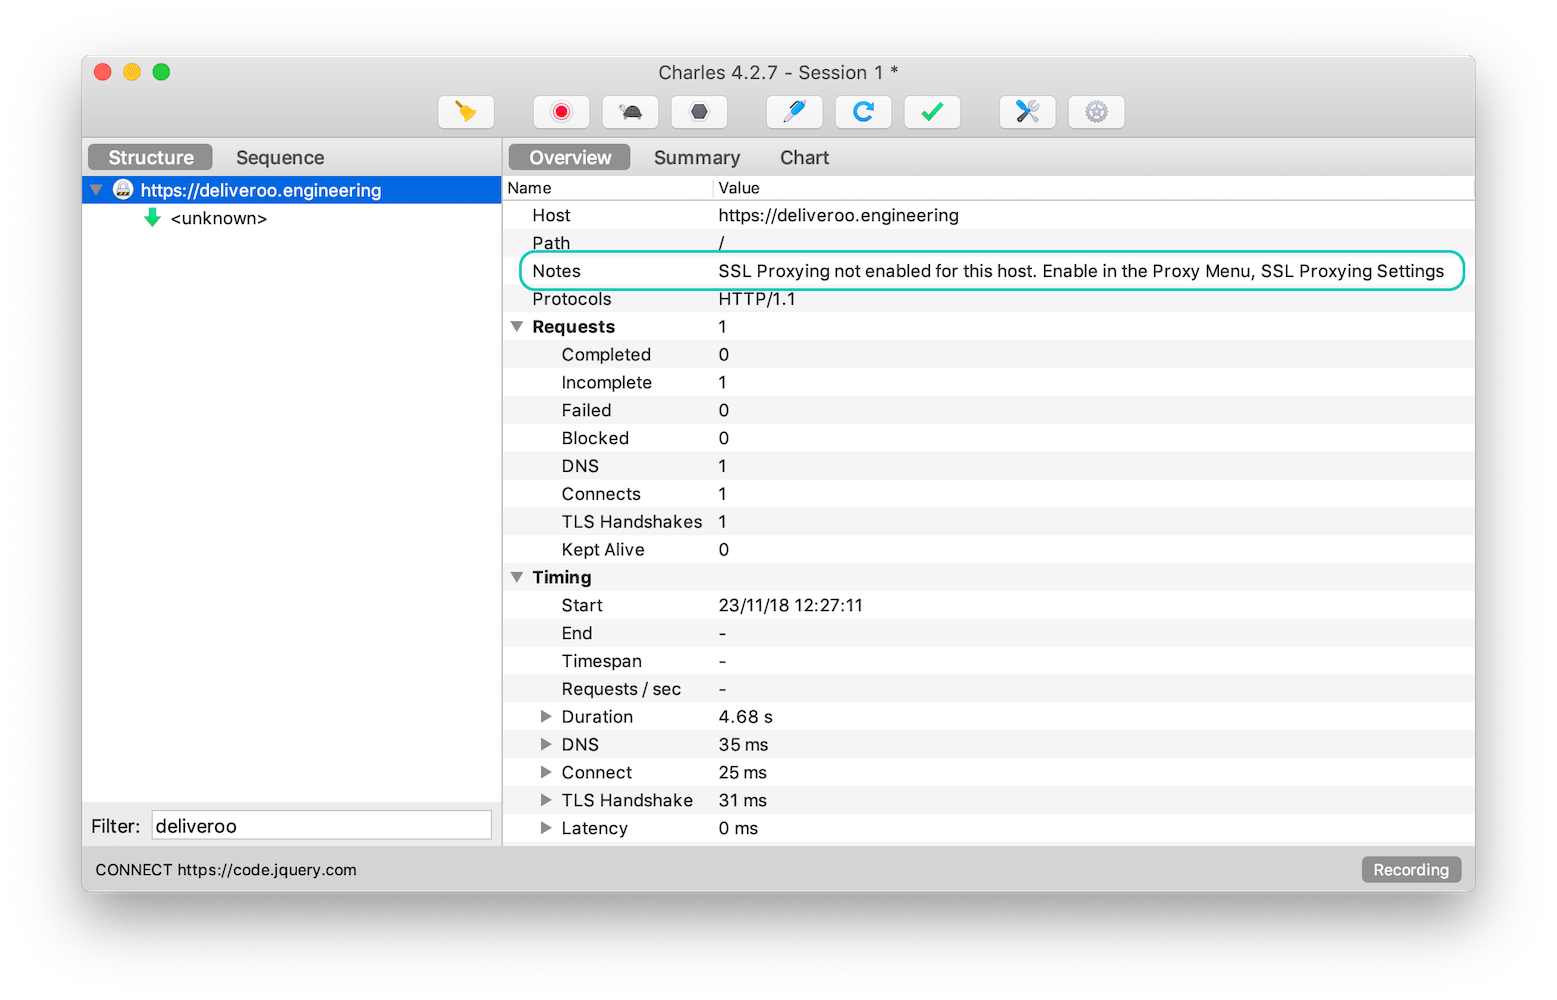1557x1000 pixels.
Task: Maximize the Charles window with green button
Action: [161, 72]
